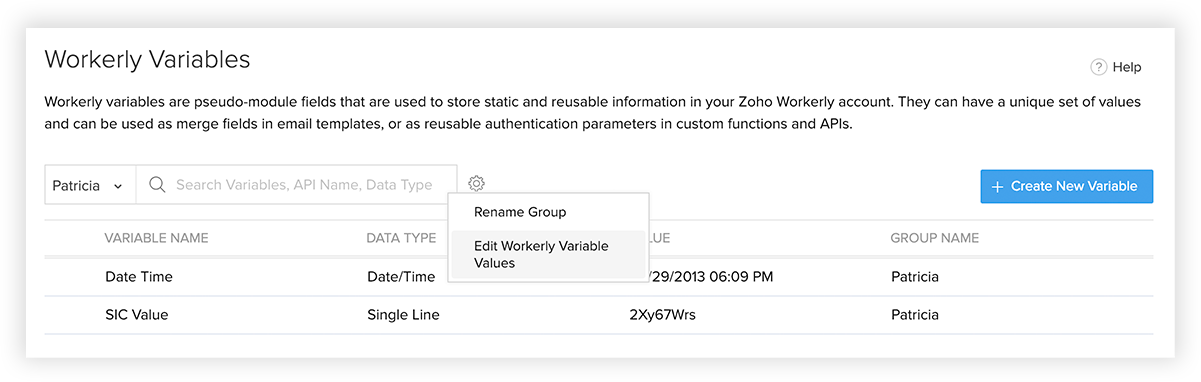The image size is (1201, 382).
Task: Open the Help link
Action: [1116, 67]
